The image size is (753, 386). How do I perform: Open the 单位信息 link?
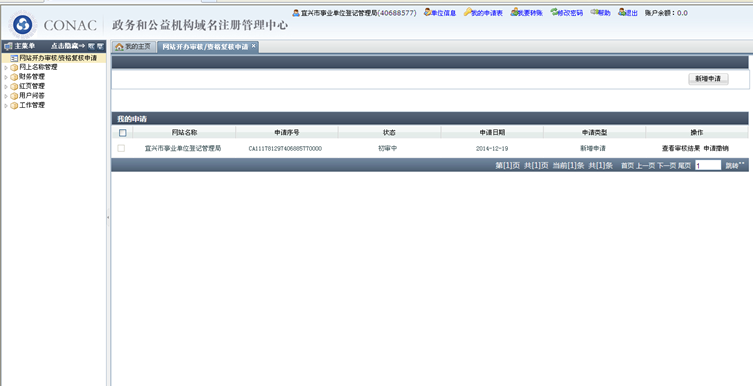click(443, 13)
